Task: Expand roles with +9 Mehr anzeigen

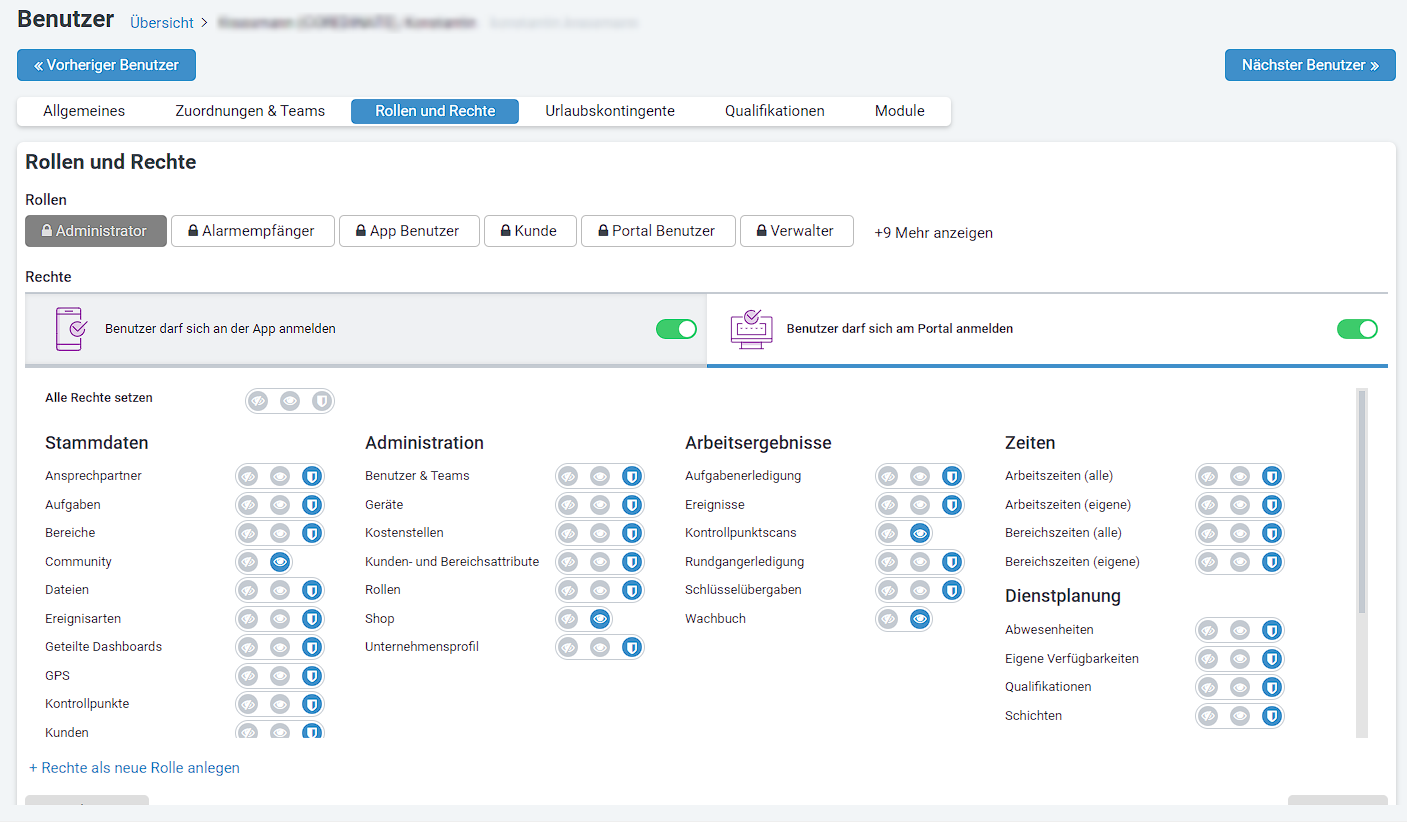Action: 933,232
